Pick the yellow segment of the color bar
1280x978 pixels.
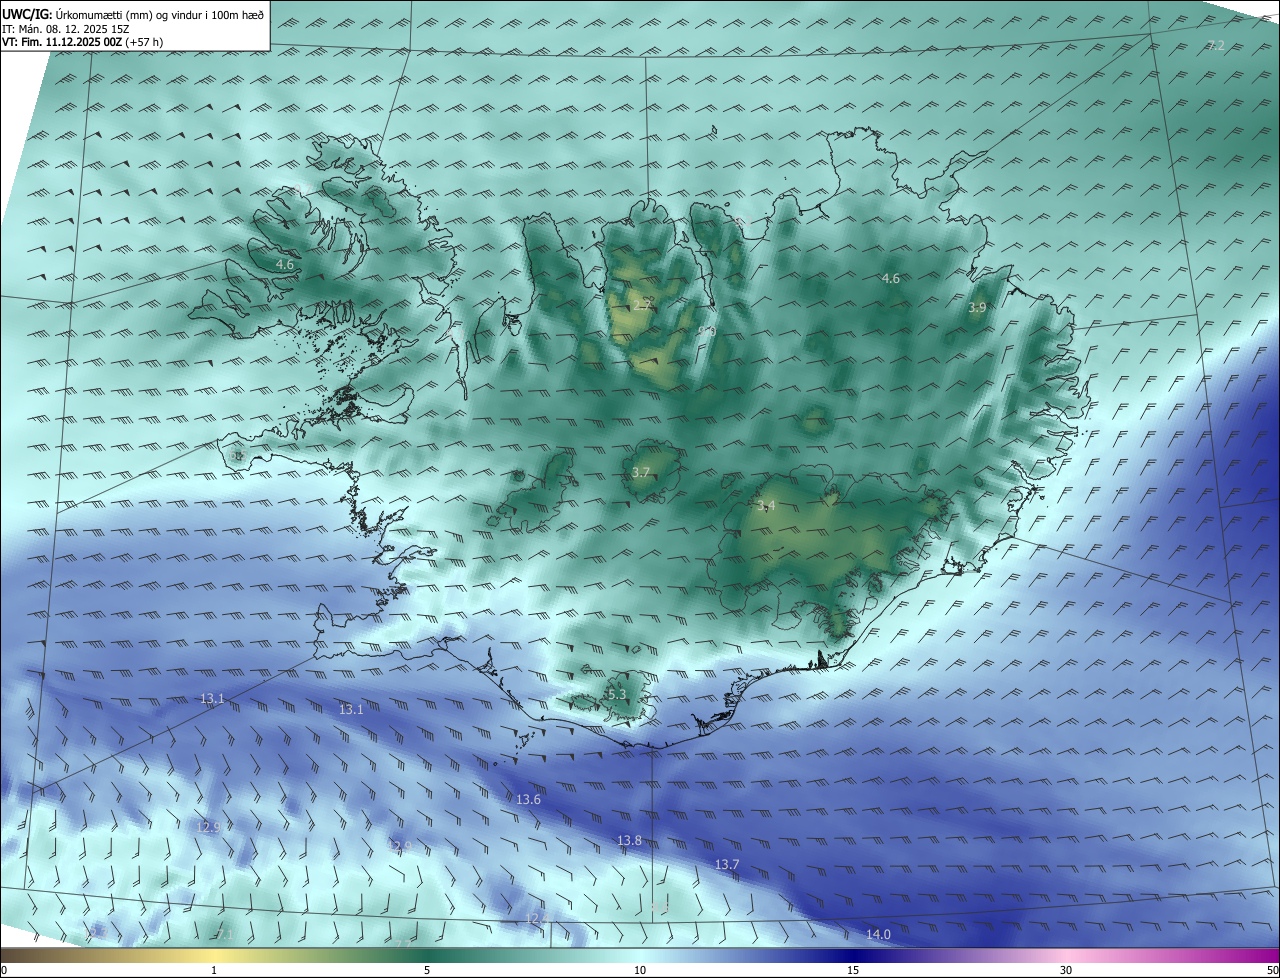pos(214,955)
